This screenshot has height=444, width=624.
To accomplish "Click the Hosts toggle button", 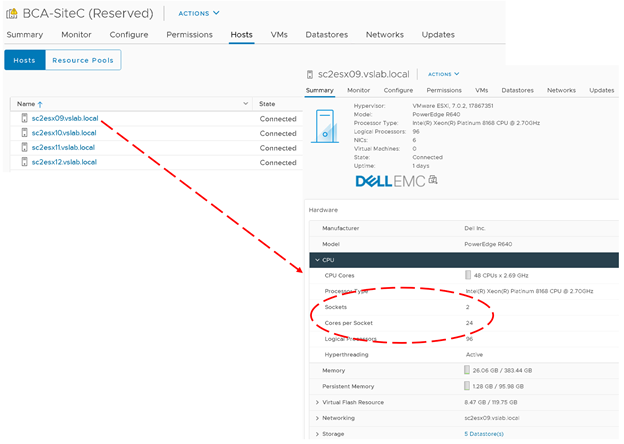I will click(25, 60).
